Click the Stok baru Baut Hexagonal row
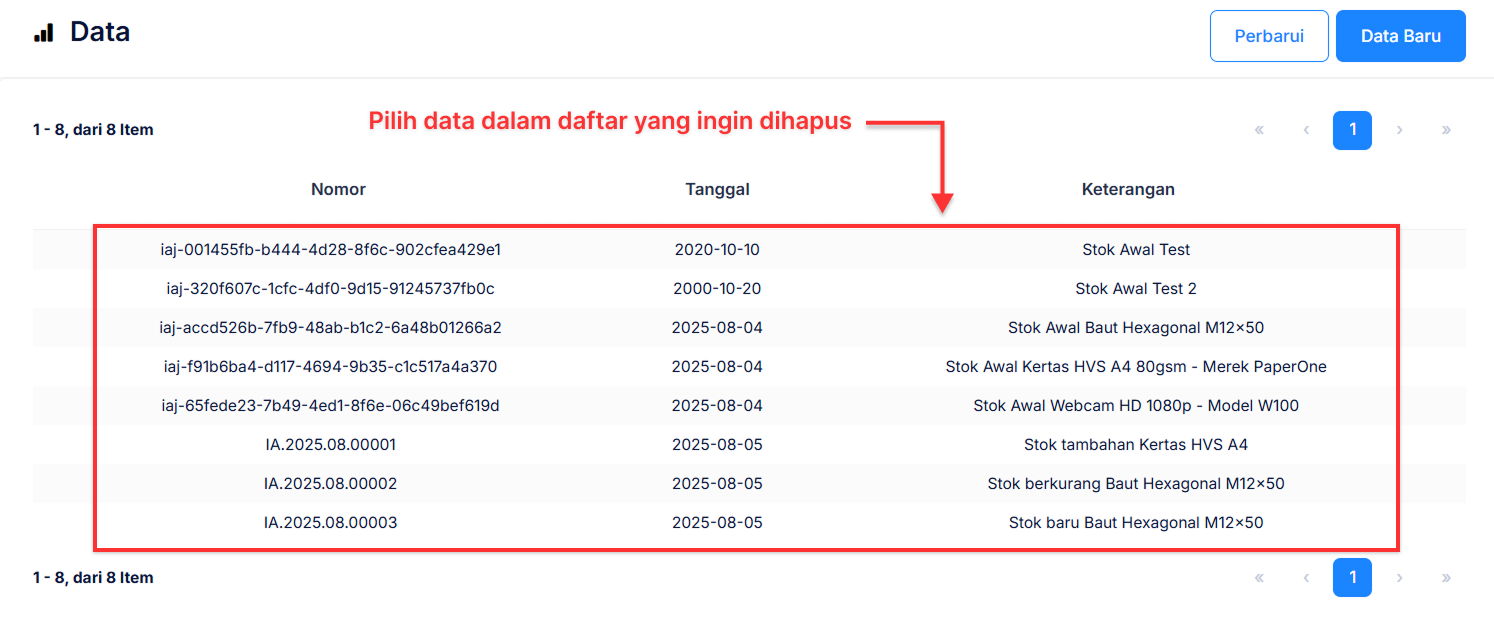This screenshot has width=1494, height=619. click(x=1135, y=523)
